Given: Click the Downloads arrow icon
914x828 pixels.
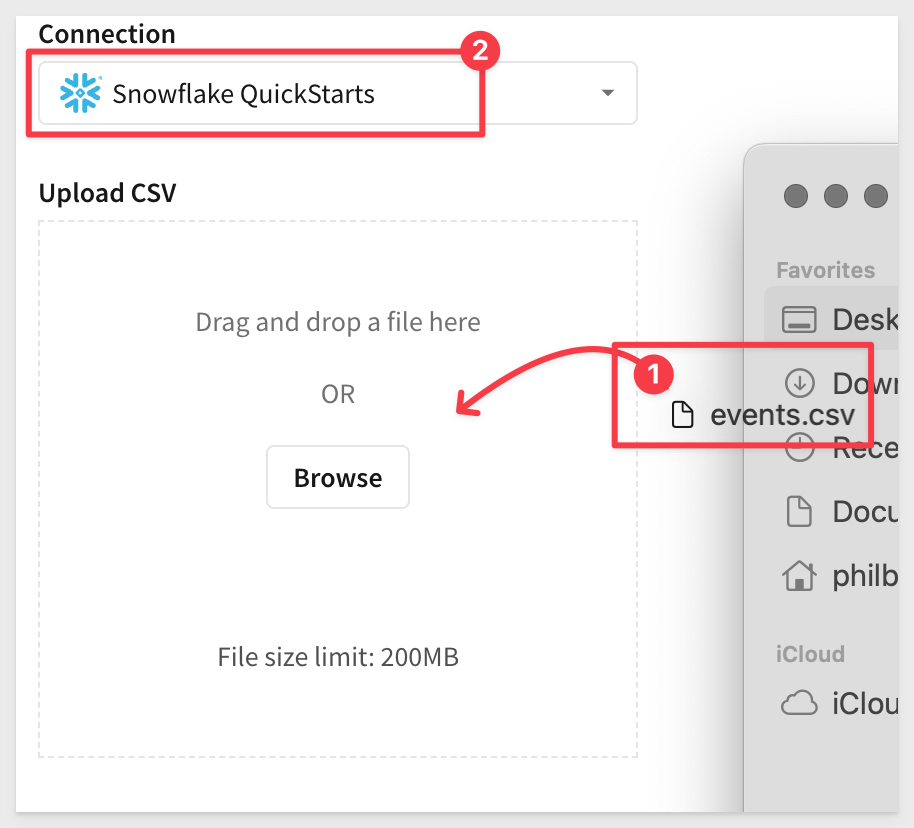Looking at the screenshot, I should [x=799, y=383].
